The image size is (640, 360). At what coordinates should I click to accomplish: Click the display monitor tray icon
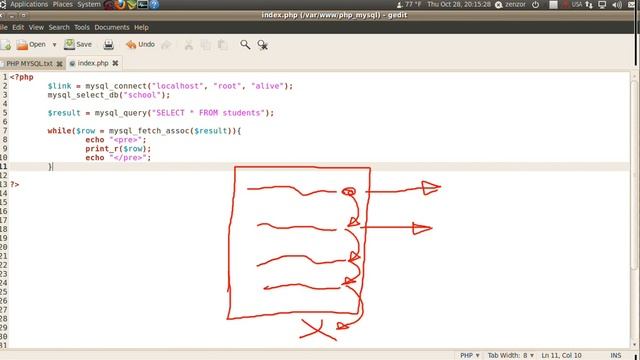click(602, 4)
